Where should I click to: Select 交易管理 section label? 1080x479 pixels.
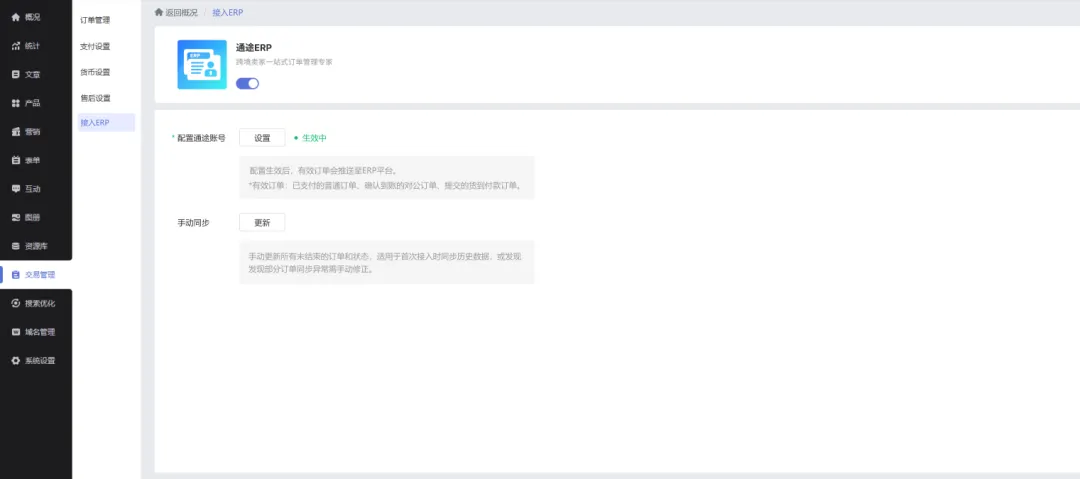pyautogui.click(x=40, y=275)
